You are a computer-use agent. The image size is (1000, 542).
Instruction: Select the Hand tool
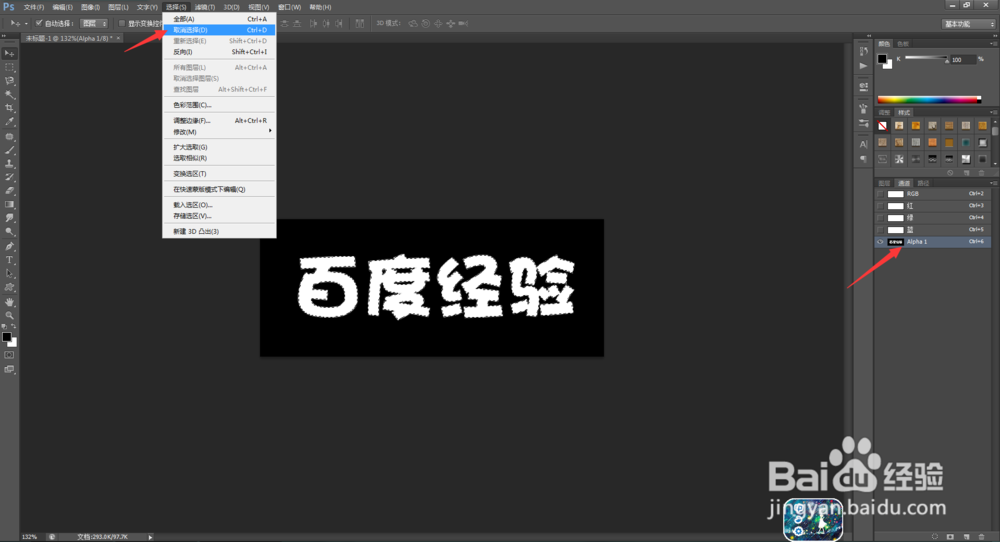10,302
